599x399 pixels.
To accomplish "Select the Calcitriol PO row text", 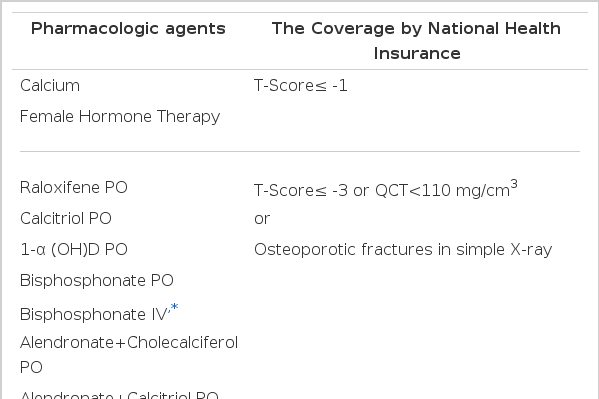I will point(66,219).
